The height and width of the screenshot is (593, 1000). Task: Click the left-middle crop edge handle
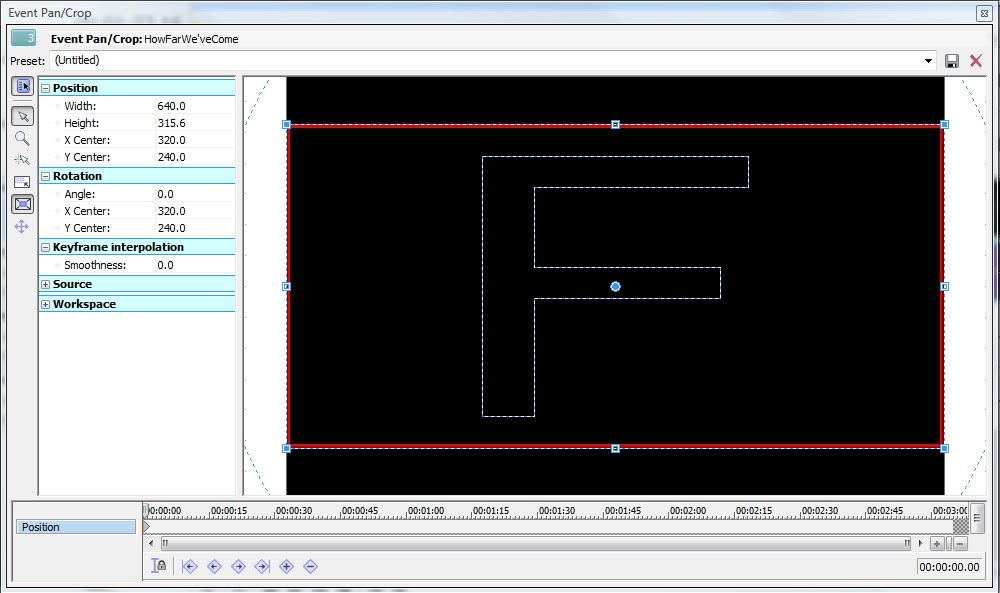coord(286,286)
